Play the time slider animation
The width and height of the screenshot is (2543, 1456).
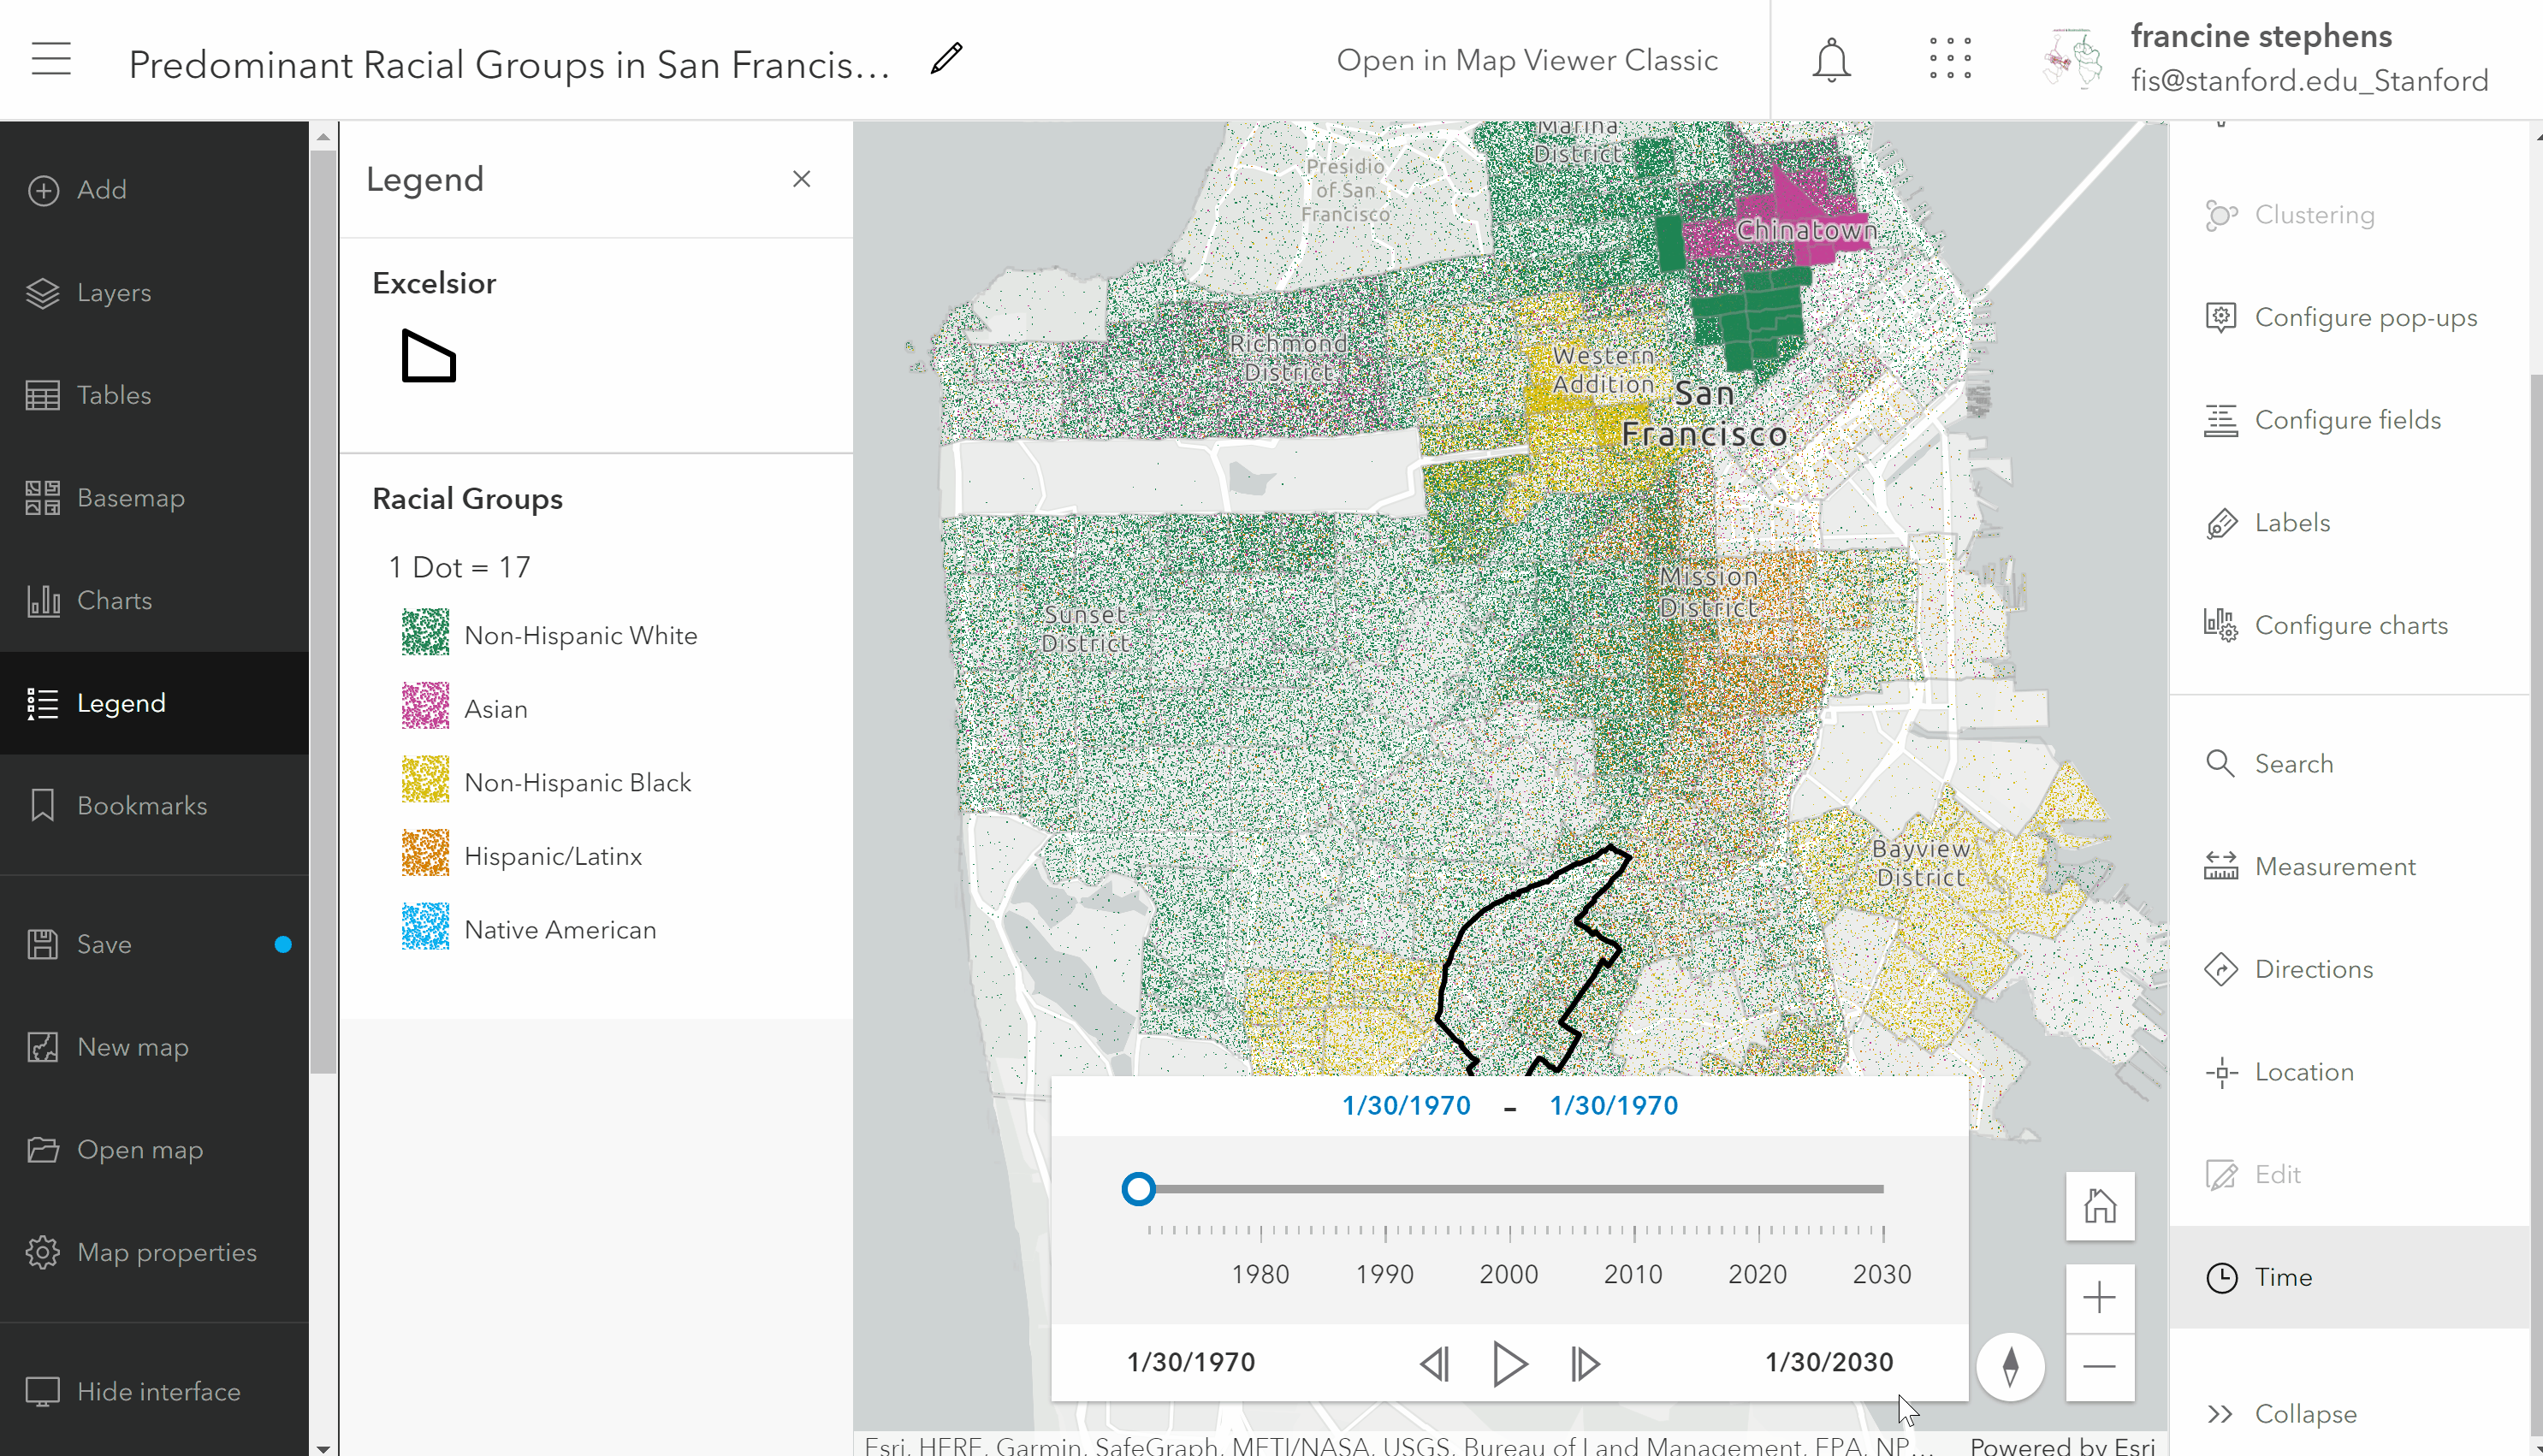coord(1509,1363)
